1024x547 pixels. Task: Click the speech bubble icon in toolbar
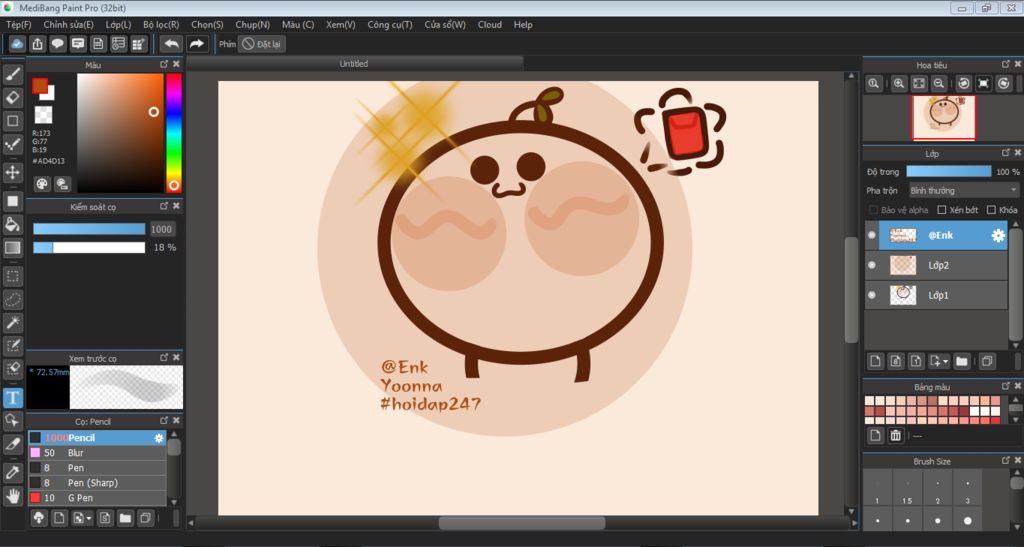57,44
